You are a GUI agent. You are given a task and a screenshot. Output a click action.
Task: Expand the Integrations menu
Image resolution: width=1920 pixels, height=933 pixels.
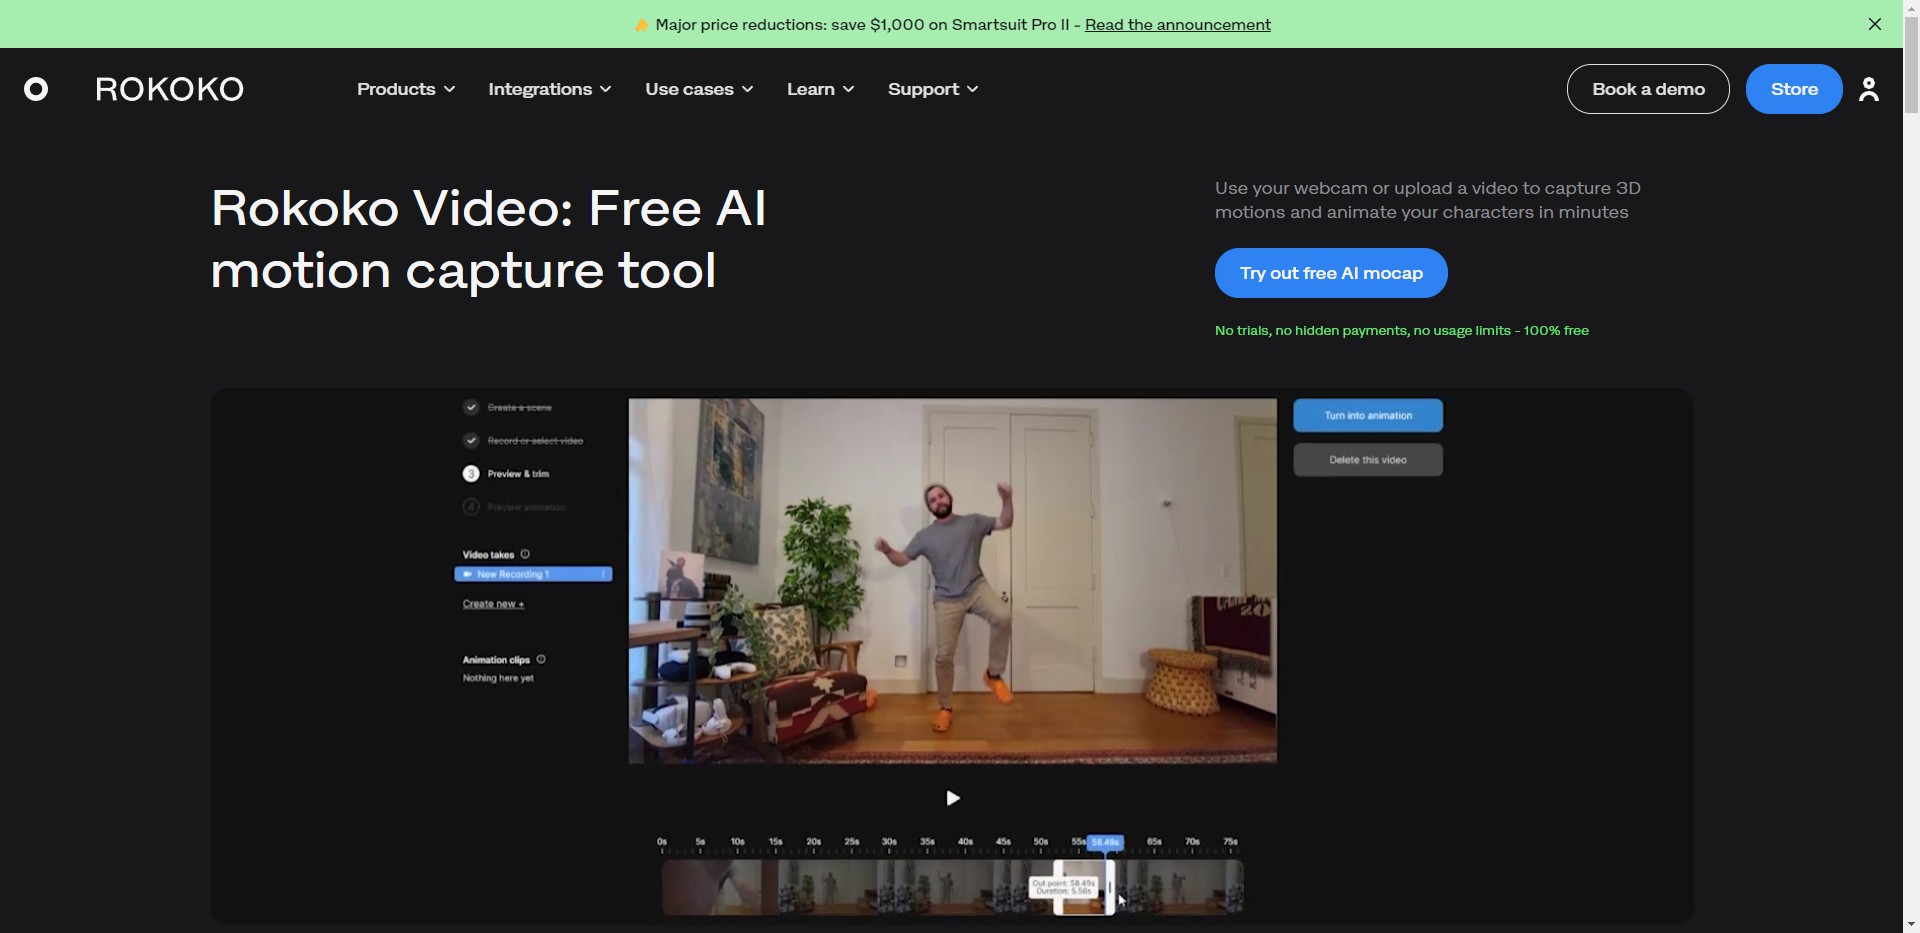click(x=549, y=89)
